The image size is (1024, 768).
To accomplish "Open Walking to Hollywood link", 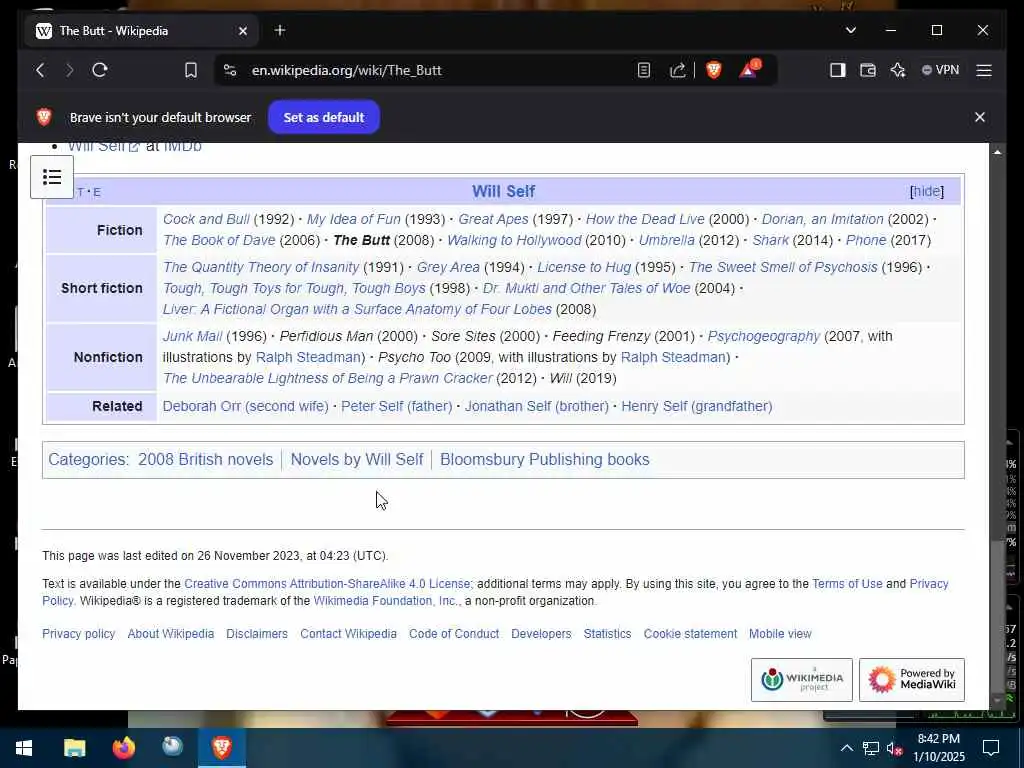I will pyautogui.click(x=514, y=240).
